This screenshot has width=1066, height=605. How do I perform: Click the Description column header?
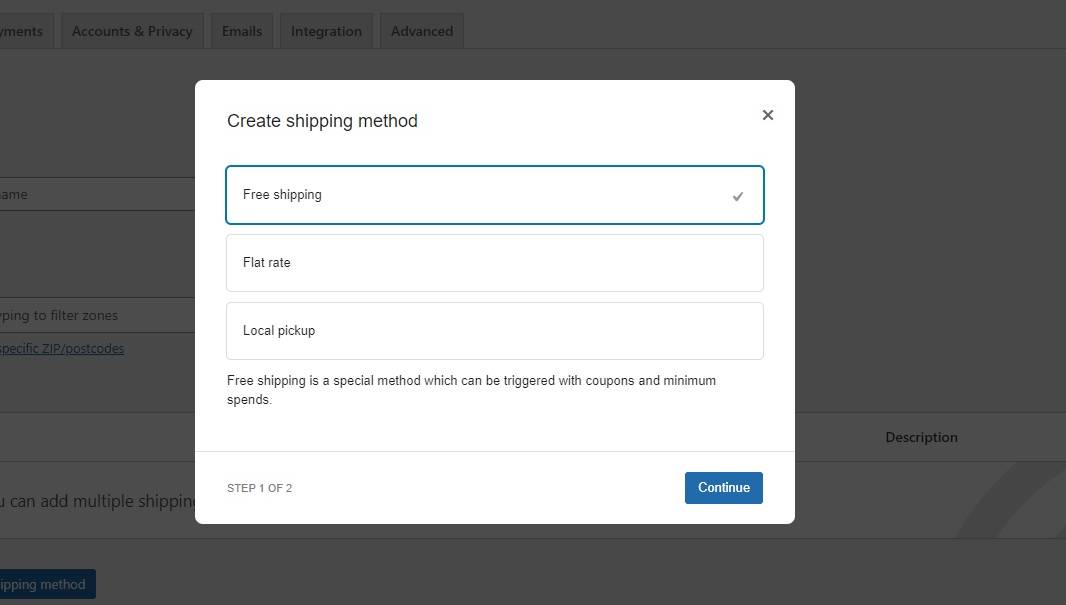921,437
